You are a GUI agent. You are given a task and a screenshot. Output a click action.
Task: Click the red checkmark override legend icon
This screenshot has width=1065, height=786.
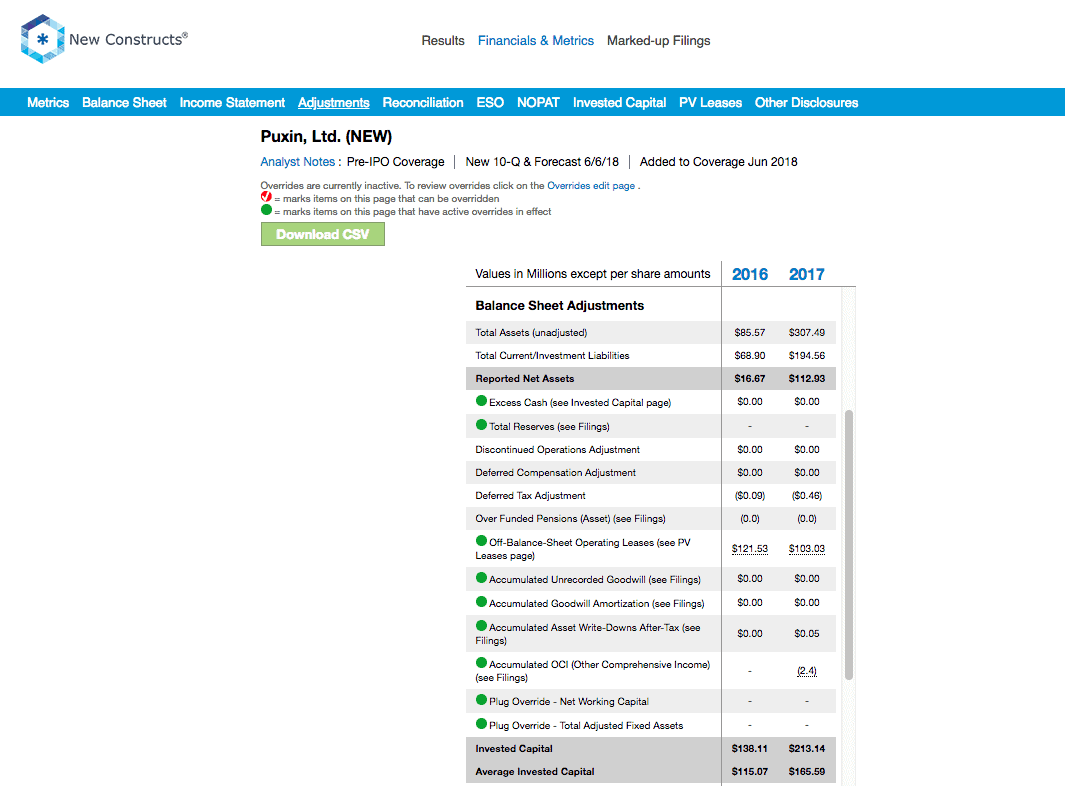coord(266,197)
